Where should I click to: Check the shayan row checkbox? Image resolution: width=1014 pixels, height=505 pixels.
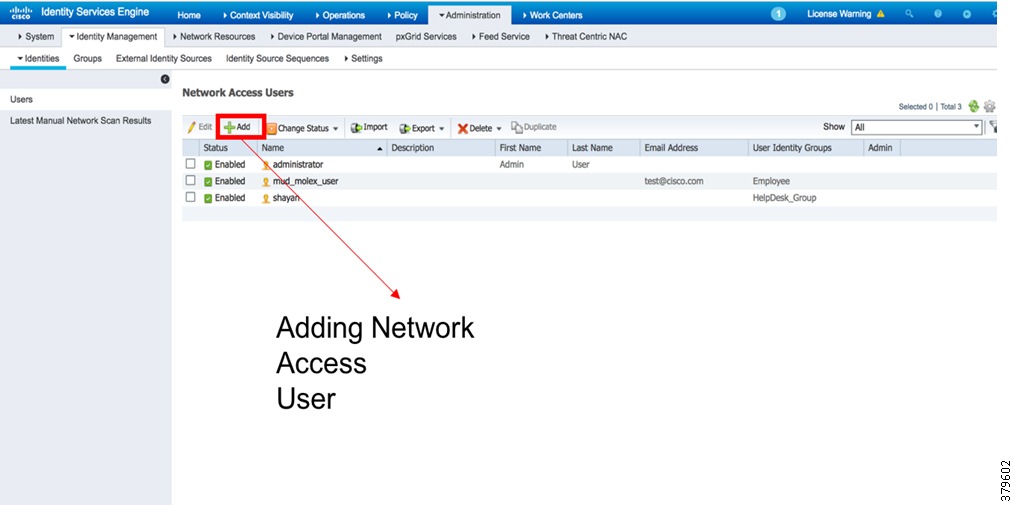click(190, 197)
